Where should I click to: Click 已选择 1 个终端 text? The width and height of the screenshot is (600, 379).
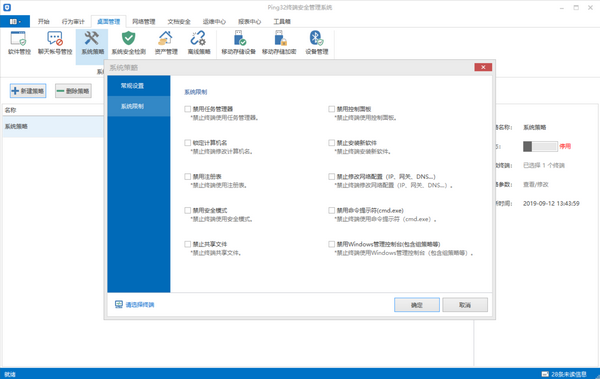(x=544, y=165)
